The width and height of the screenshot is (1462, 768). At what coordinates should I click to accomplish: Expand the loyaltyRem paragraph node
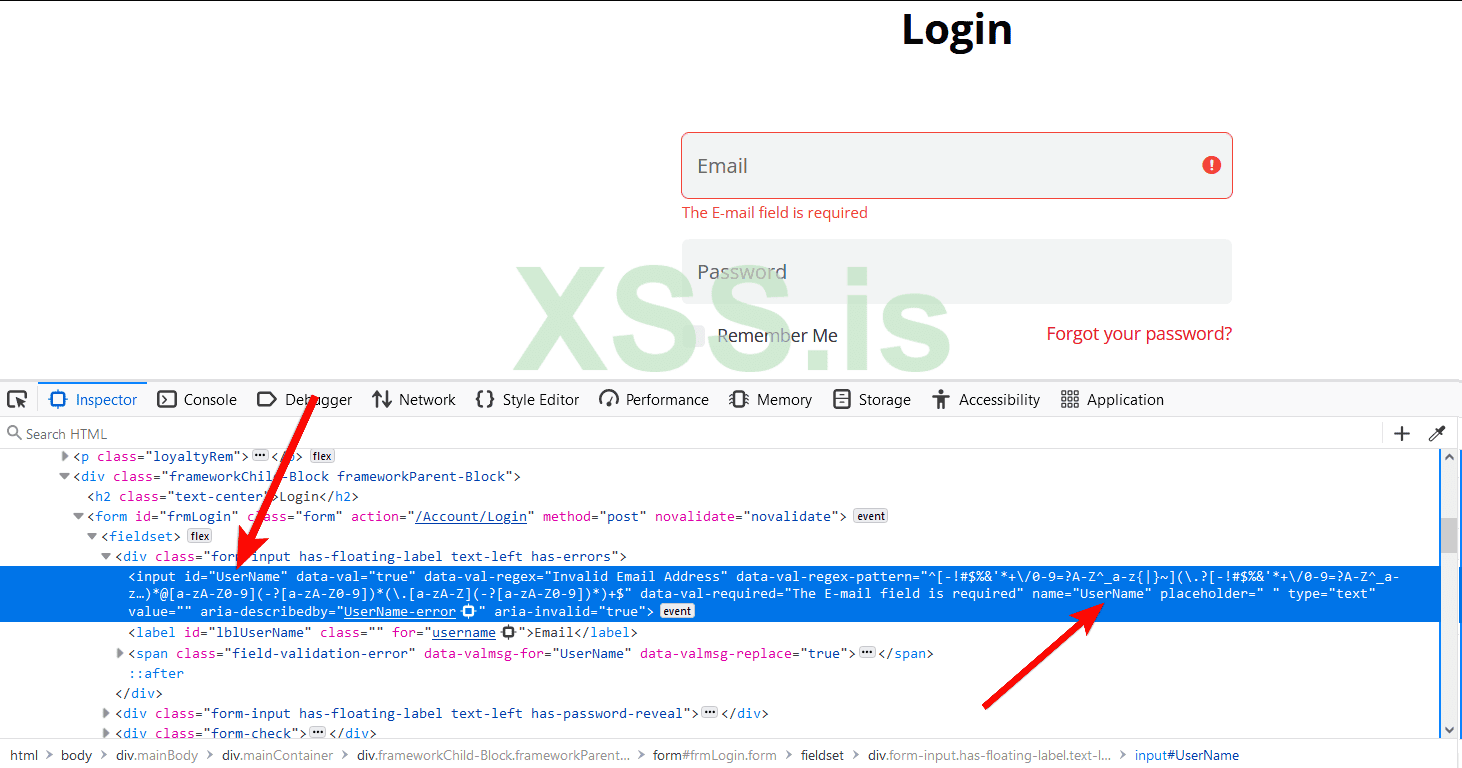(65, 456)
